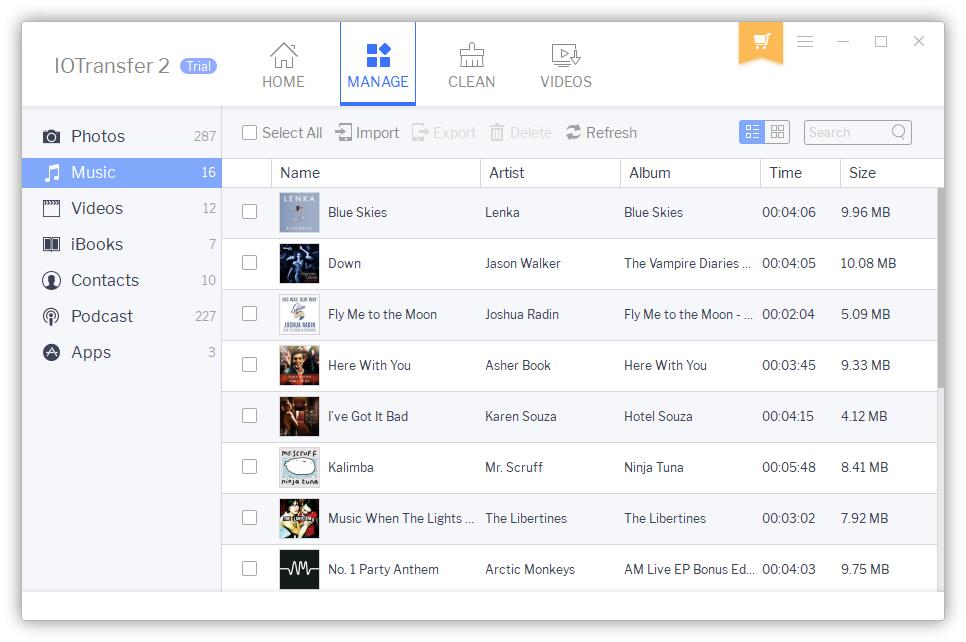Viewport: 966px width, 642px height.
Task: Open Photos in the sidebar
Action: pyautogui.click(x=98, y=136)
